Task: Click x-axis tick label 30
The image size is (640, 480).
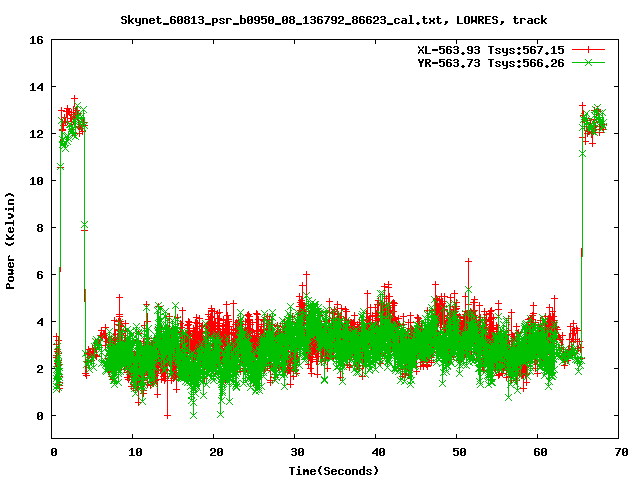Action: pyautogui.click(x=298, y=452)
